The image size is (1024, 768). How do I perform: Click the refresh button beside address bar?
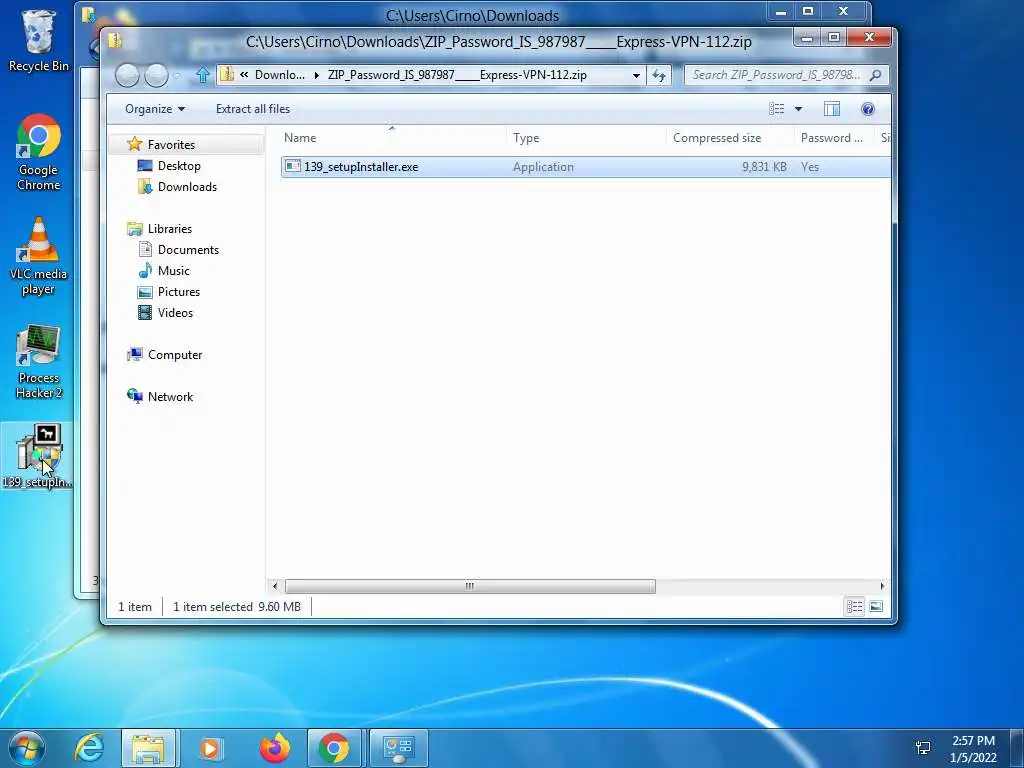[x=659, y=75]
